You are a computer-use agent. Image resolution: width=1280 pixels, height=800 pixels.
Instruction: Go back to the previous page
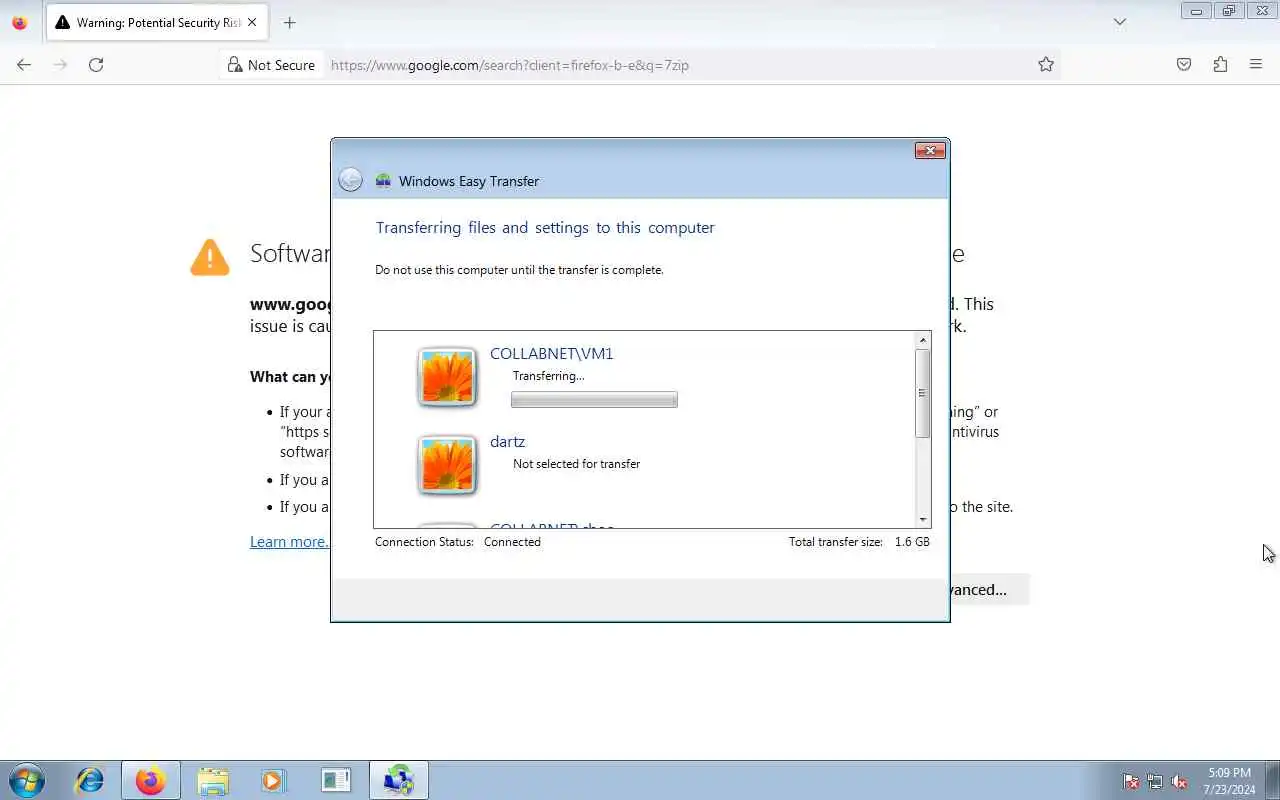[x=24, y=65]
